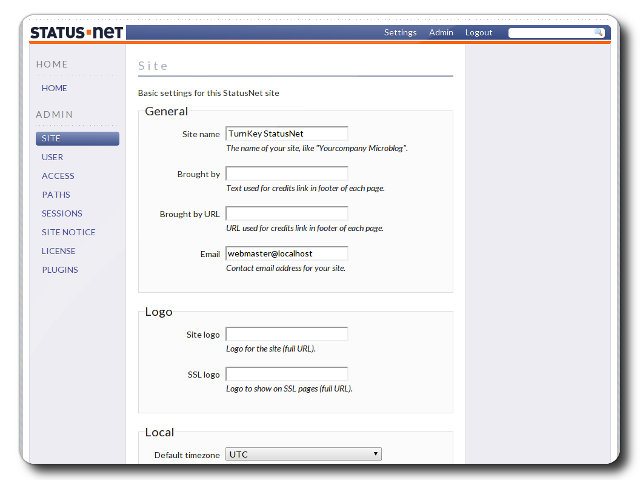
Task: Open the Default timezone dropdown
Action: [x=303, y=454]
